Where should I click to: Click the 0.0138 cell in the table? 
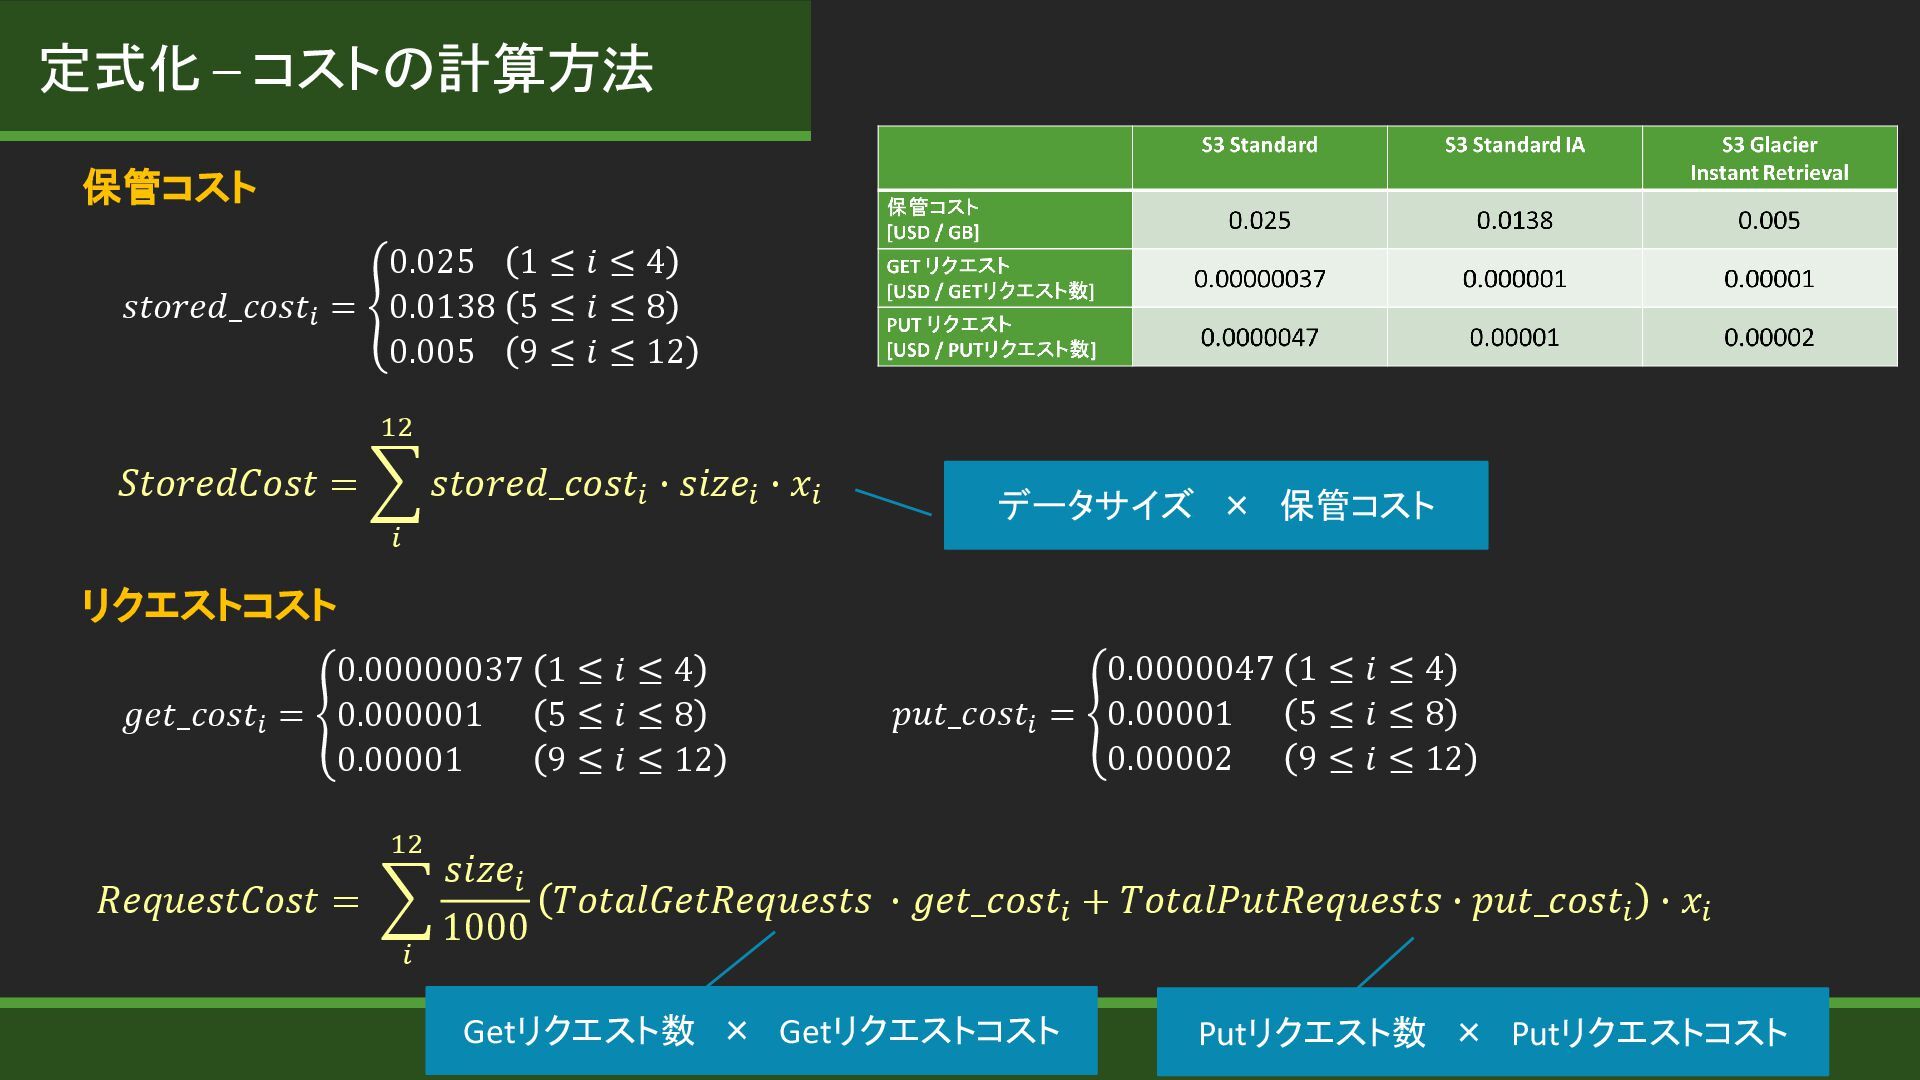pos(1514,220)
